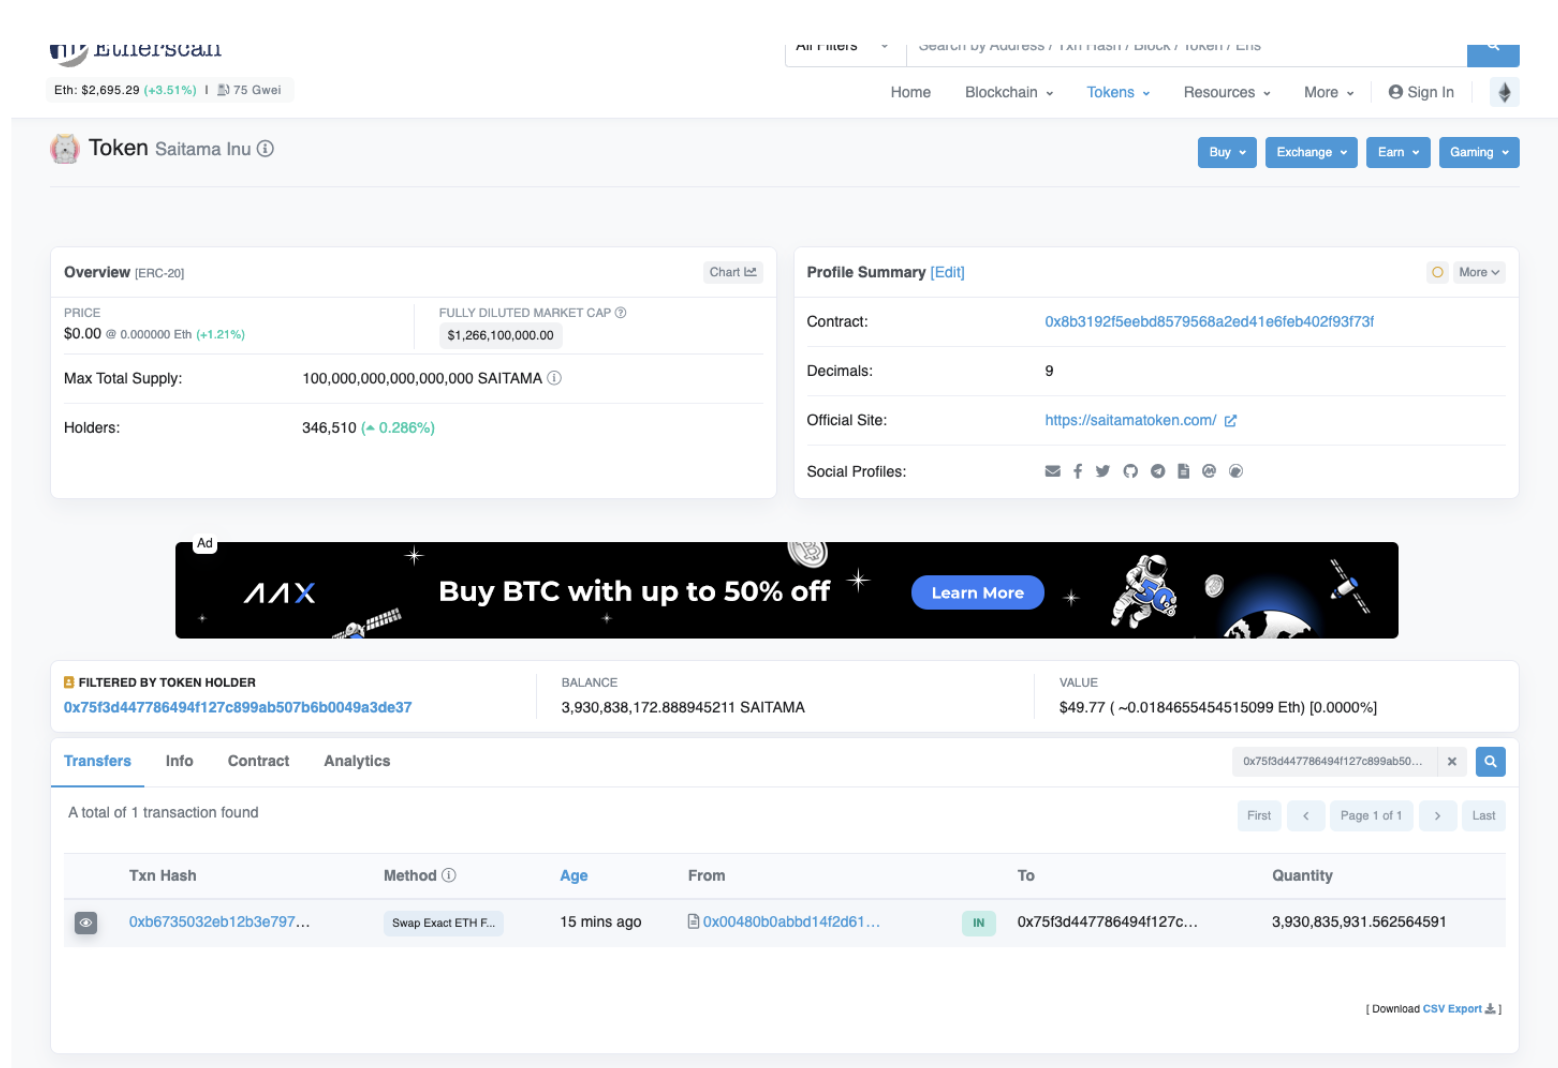Image resolution: width=1558 pixels, height=1068 pixels.
Task: Open Saitama's Twitter social profile icon
Action: coord(1104,471)
